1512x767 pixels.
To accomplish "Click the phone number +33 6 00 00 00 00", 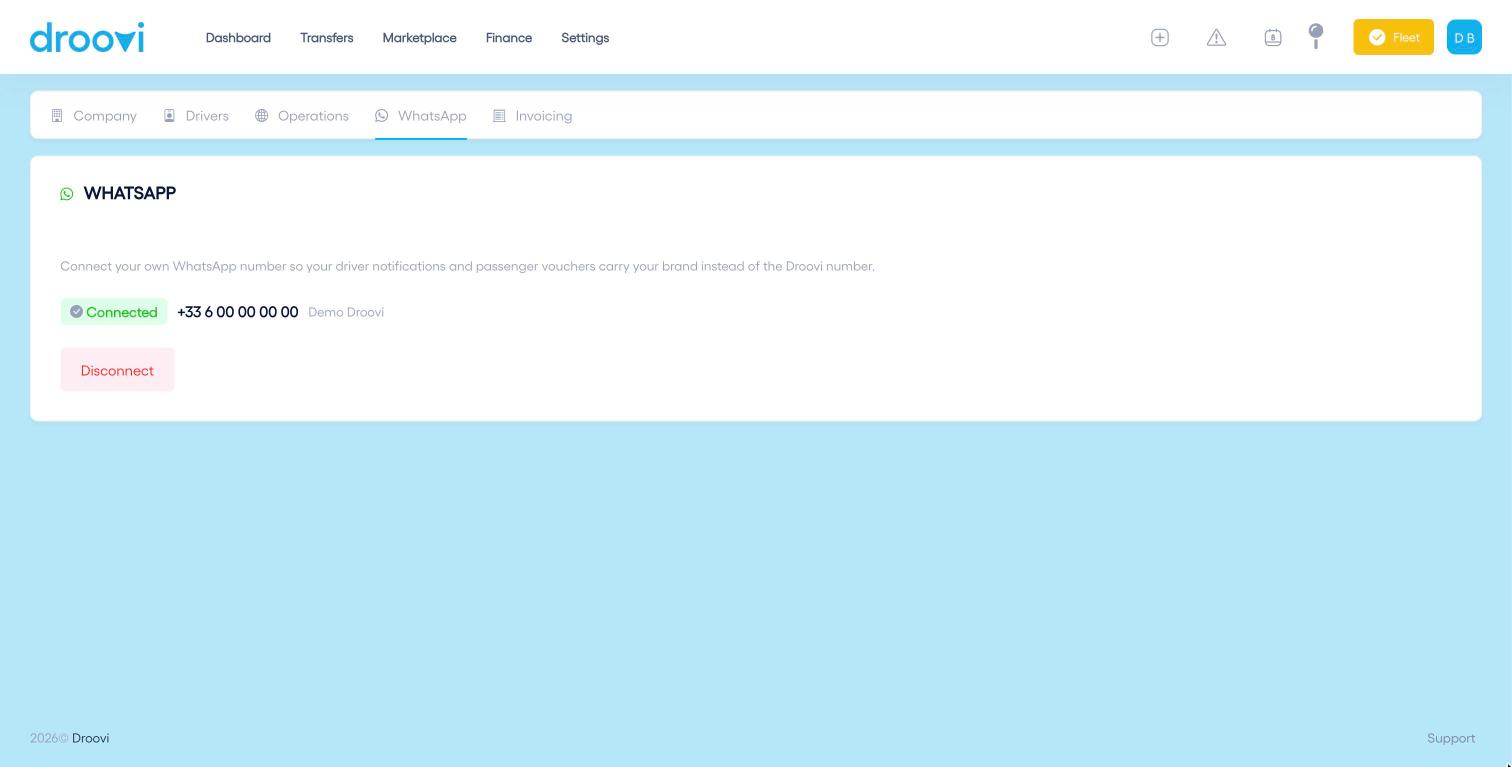I will 238,312.
